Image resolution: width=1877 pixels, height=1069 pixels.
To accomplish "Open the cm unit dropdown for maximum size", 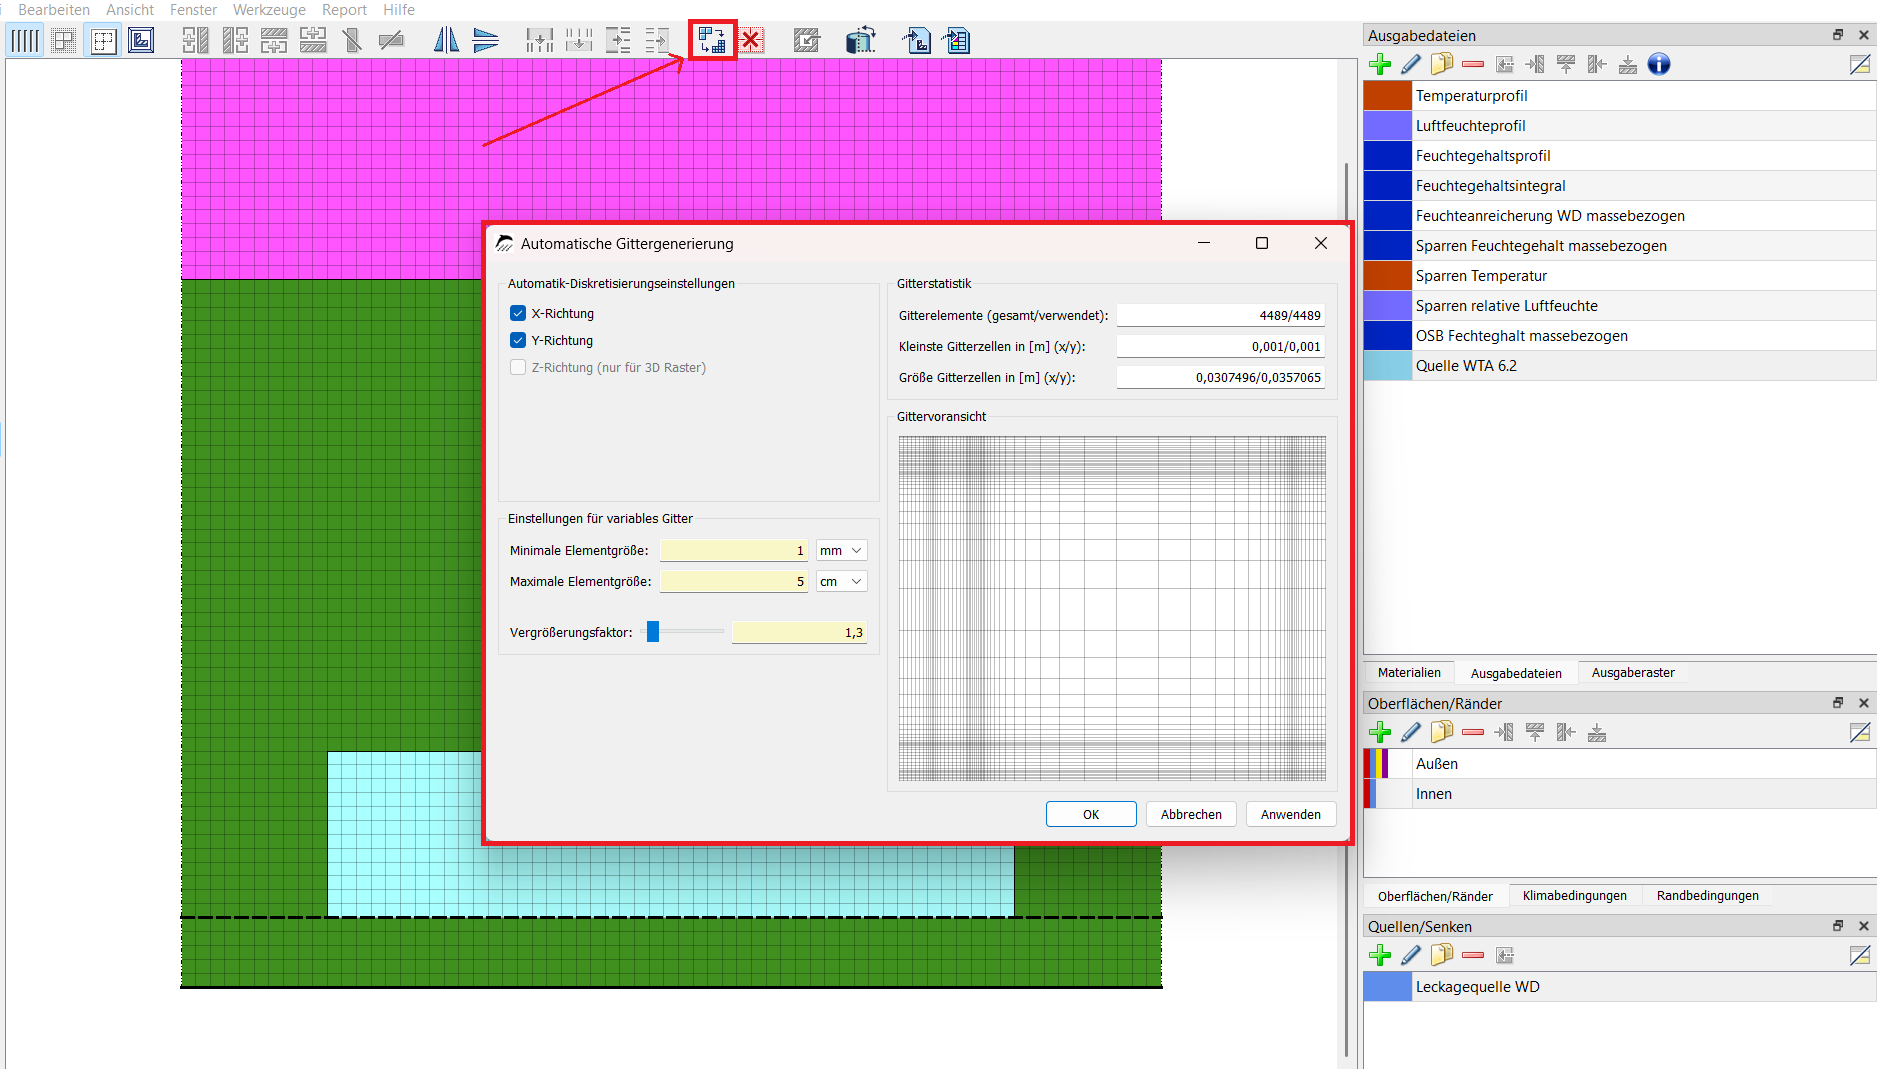I will (x=841, y=581).
